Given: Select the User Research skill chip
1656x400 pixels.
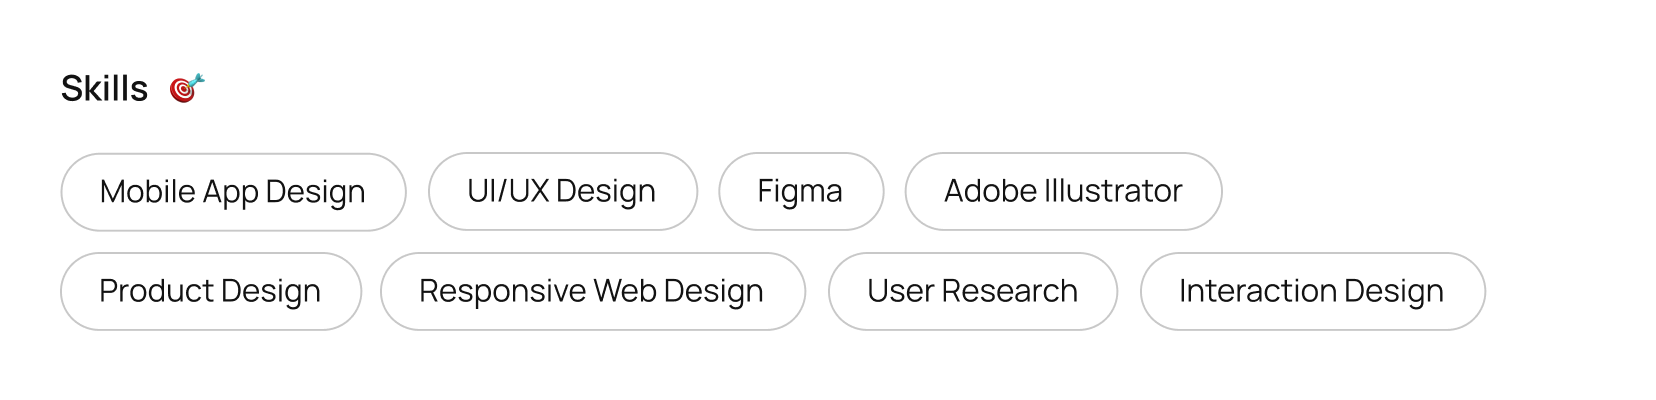Looking at the screenshot, I should pos(972,291).
